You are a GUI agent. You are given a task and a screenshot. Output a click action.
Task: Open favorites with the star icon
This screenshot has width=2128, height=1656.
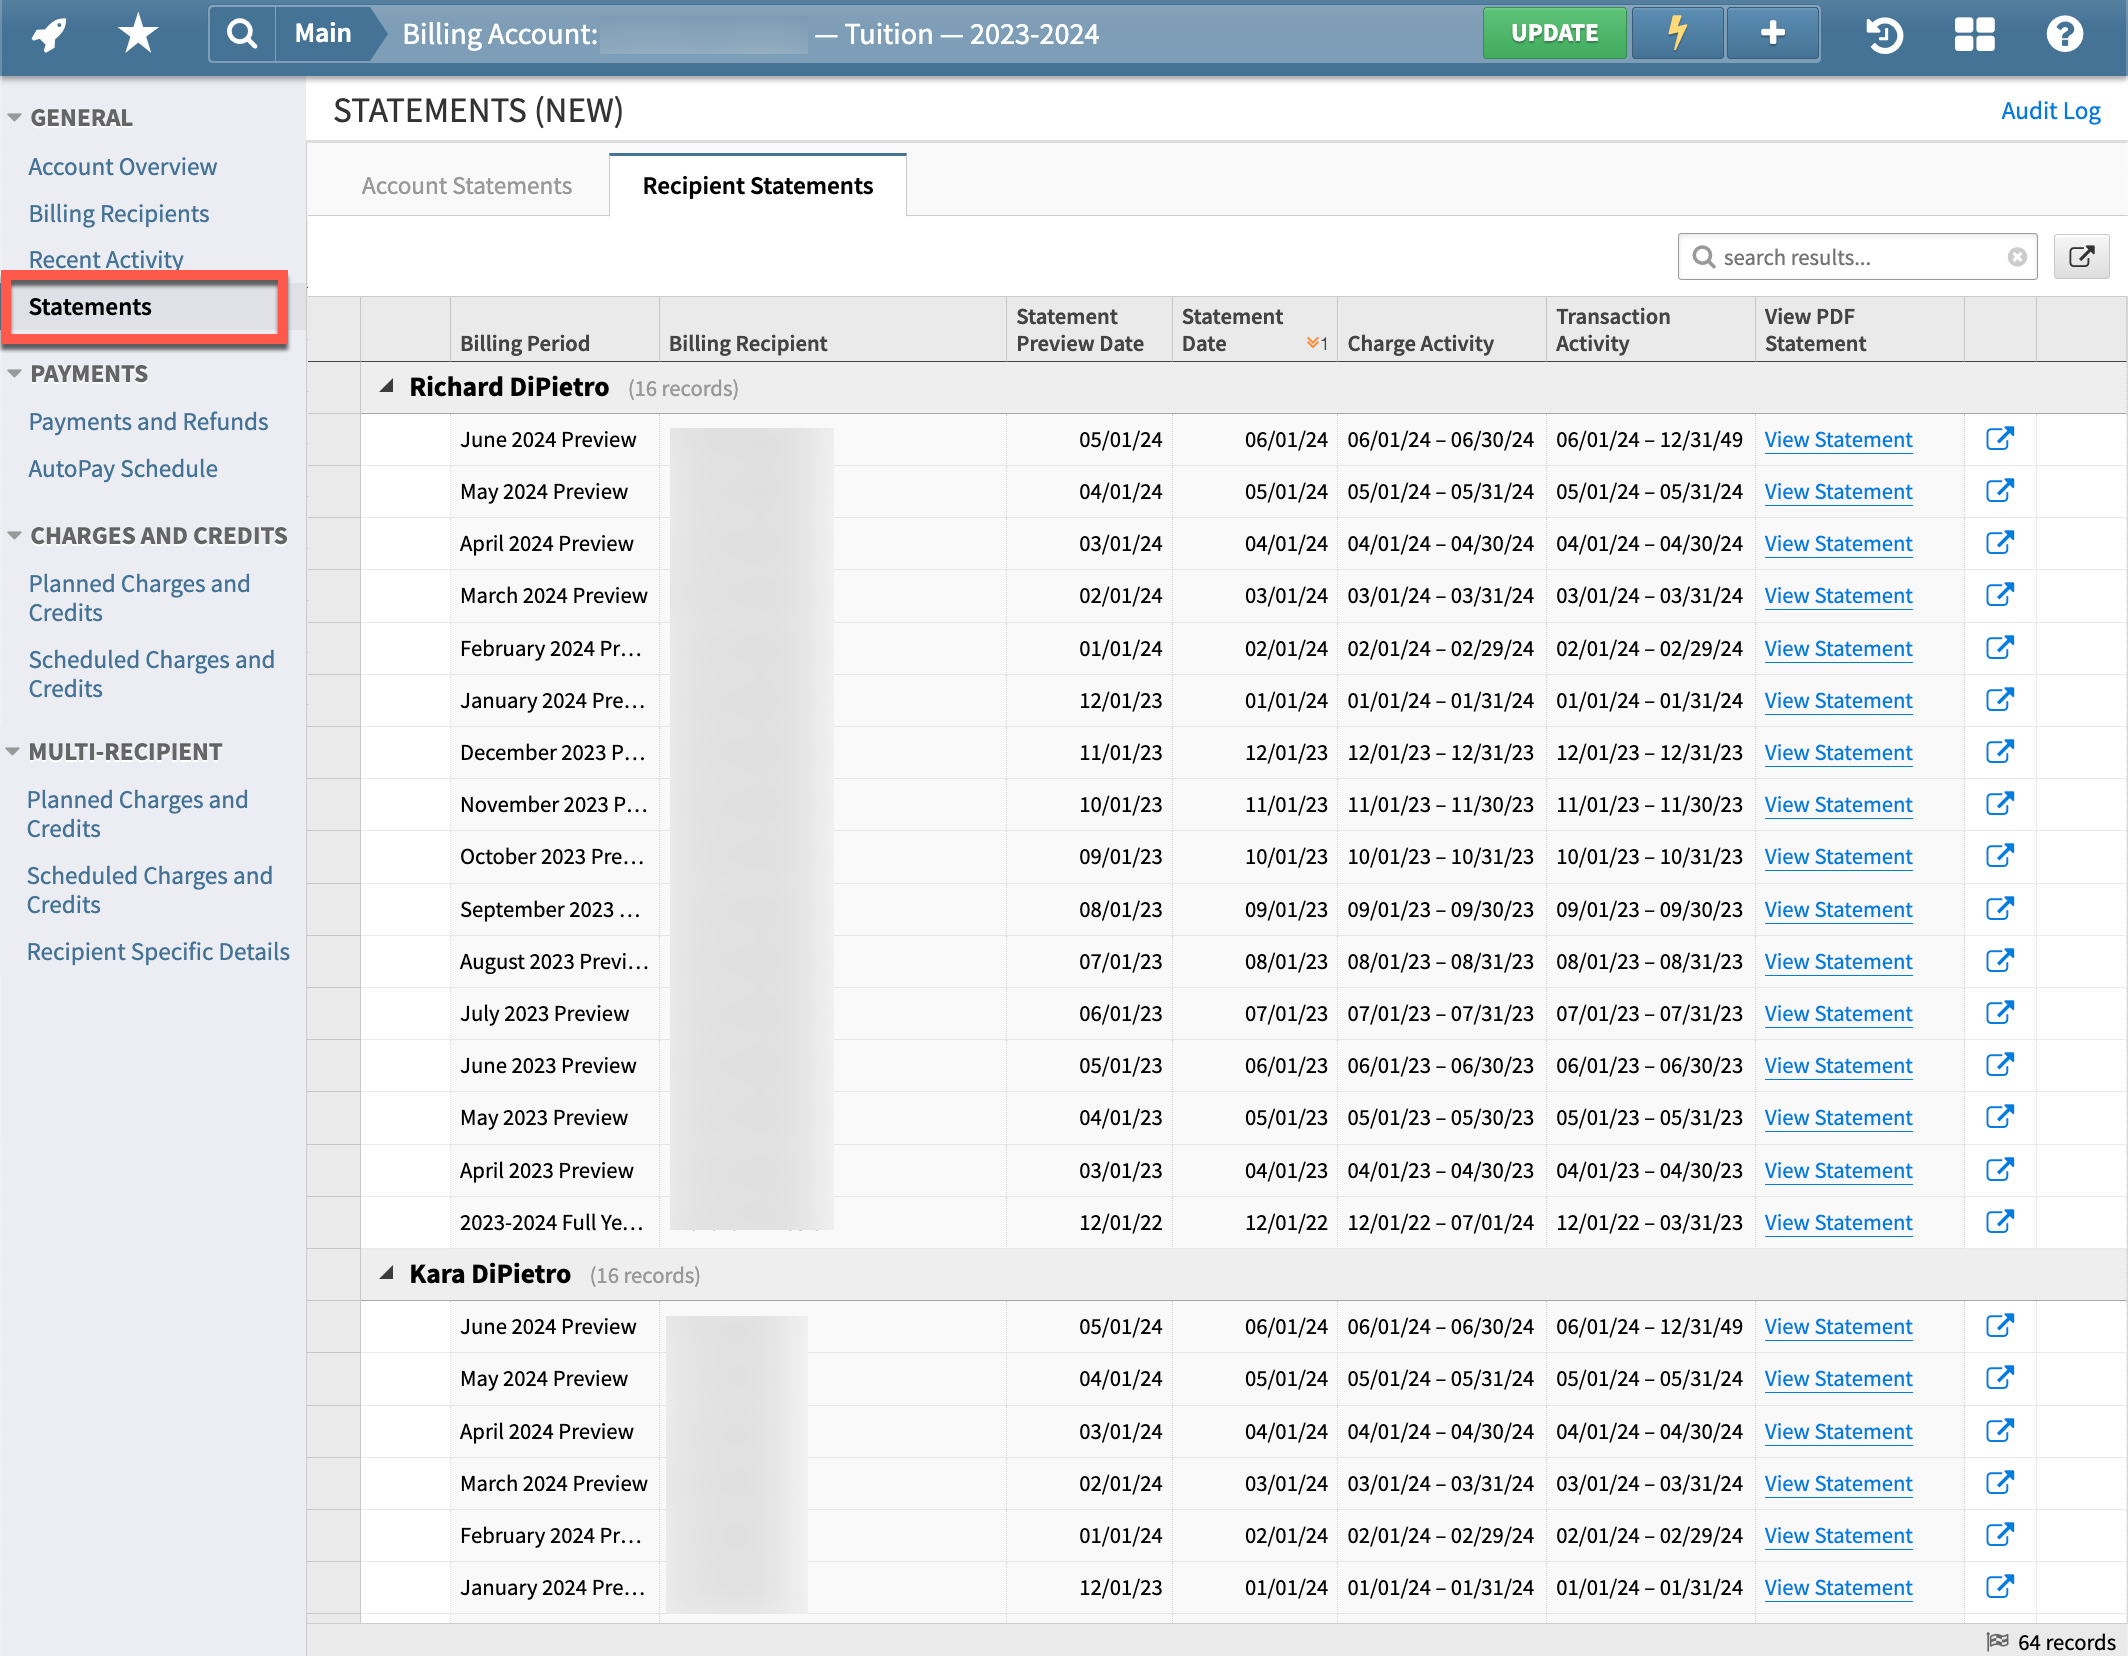137,33
